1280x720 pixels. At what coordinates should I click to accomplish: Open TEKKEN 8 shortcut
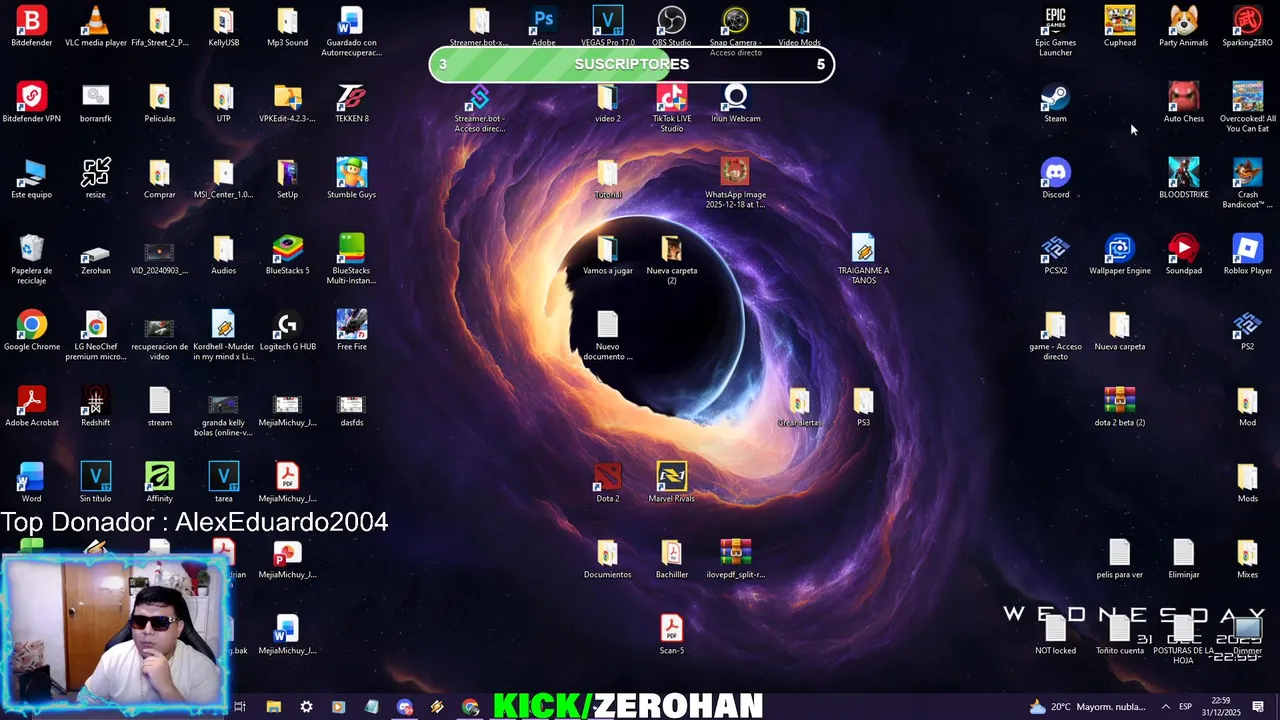(352, 103)
